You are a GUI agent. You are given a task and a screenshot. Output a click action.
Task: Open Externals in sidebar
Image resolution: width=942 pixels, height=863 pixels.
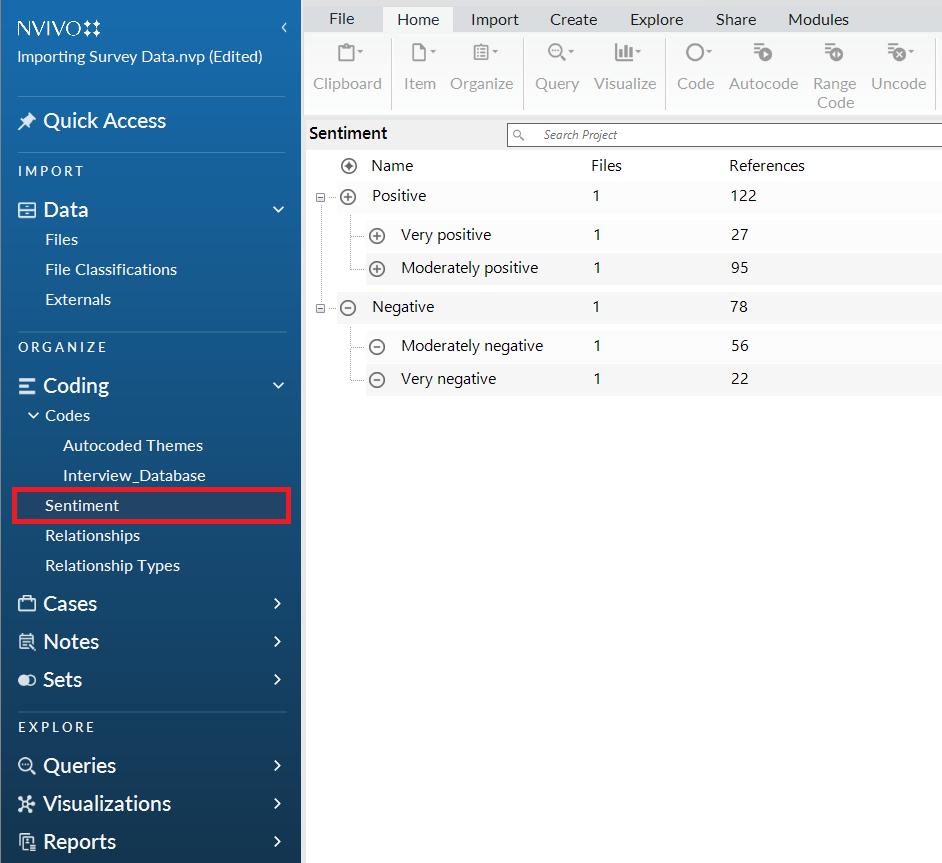coord(78,300)
